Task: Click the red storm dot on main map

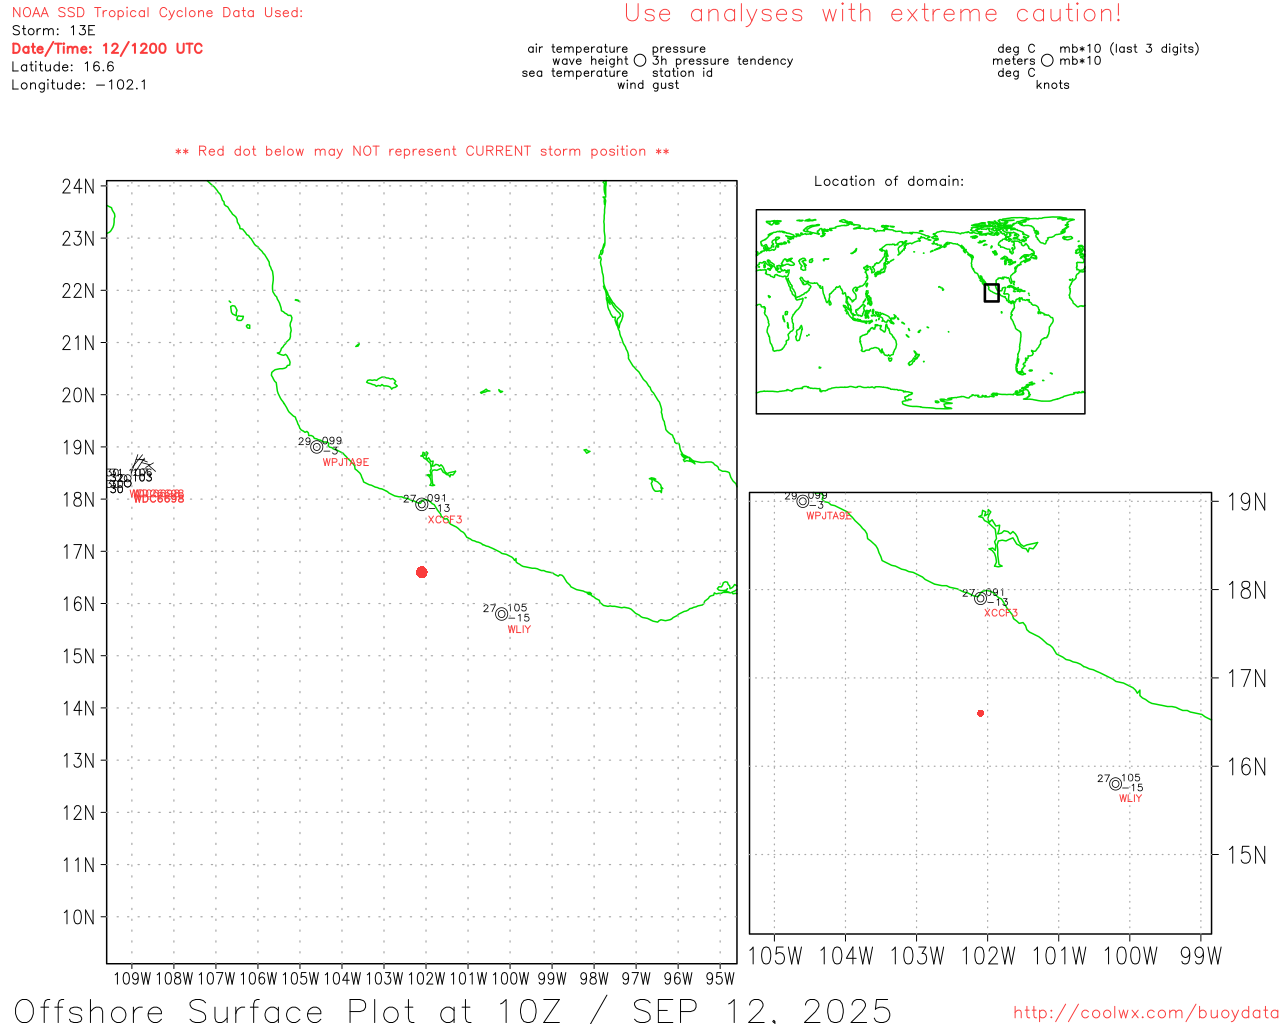Action: pos(421,572)
